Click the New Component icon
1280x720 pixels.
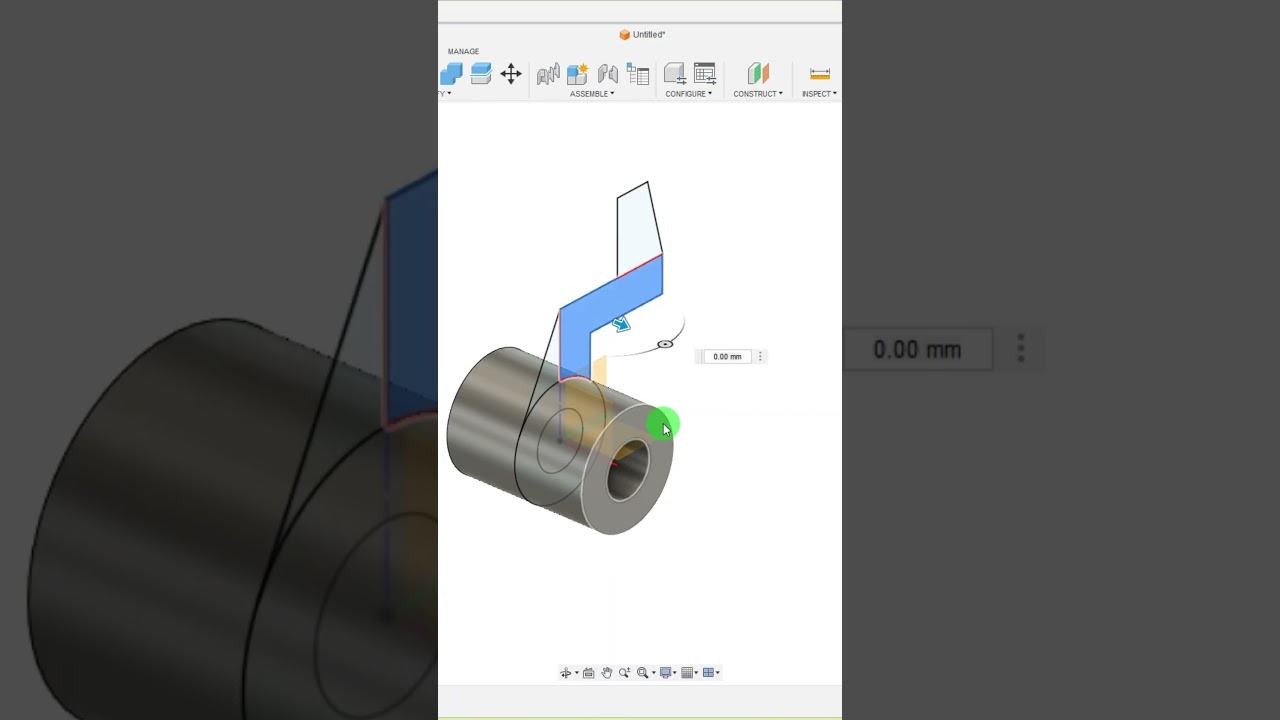[x=577, y=74]
